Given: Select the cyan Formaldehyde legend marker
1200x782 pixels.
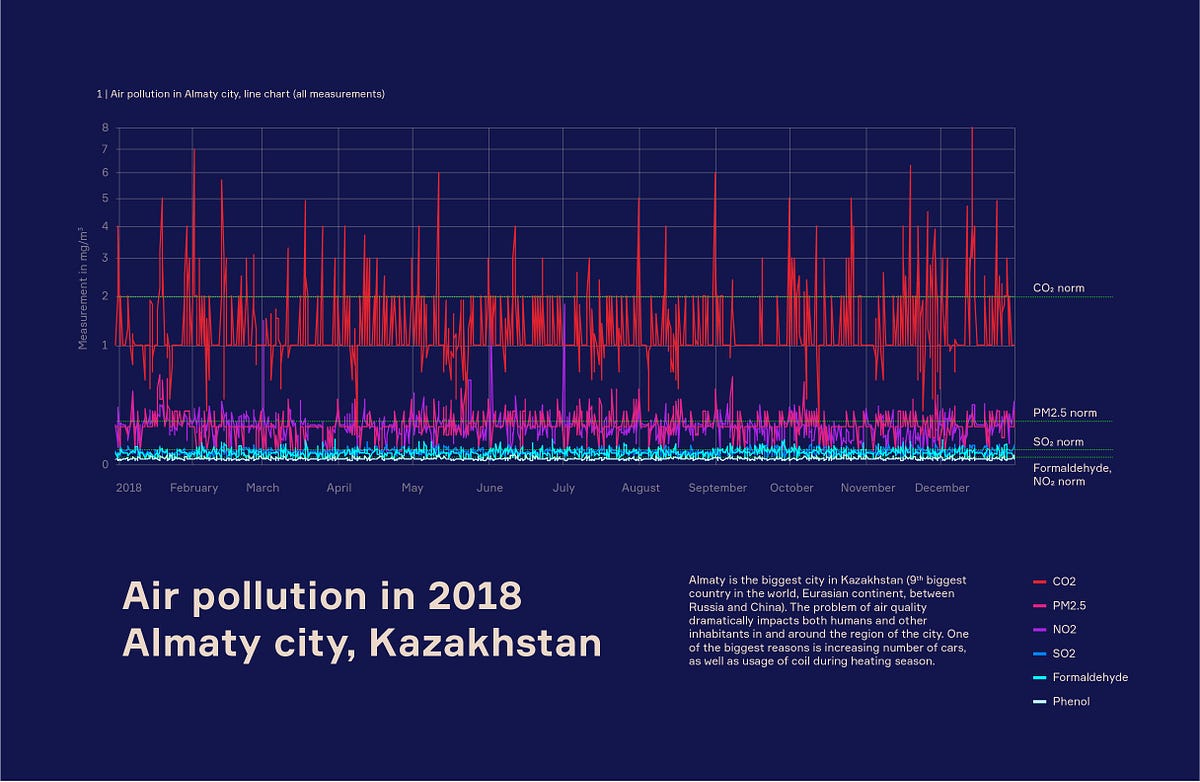Looking at the screenshot, I should click(x=1040, y=677).
